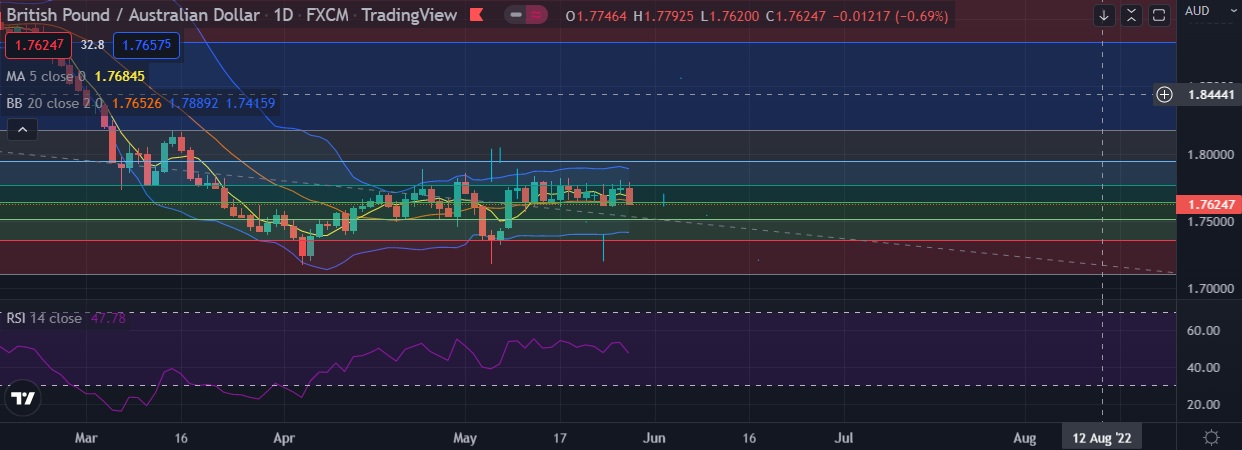
Task: Click the RSI value 47.78
Action: point(108,318)
